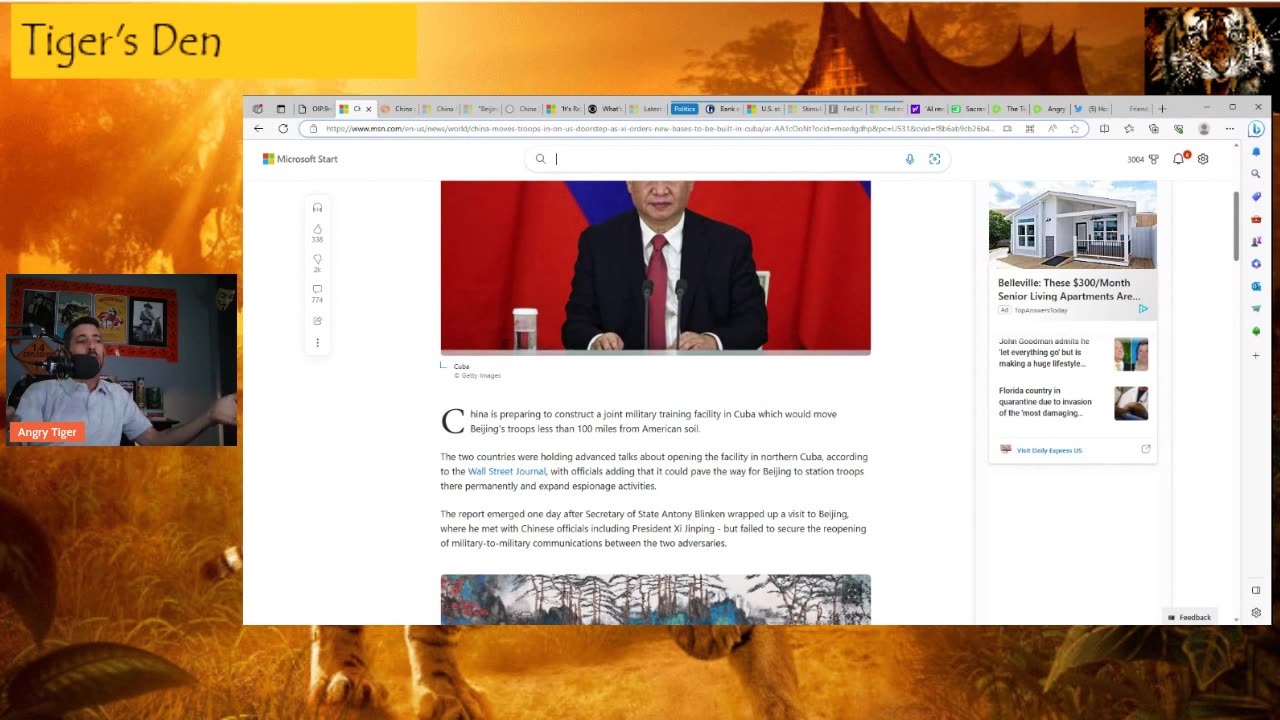Click the senior apartment house ad image
The width and height of the screenshot is (1280, 720).
[1073, 225]
